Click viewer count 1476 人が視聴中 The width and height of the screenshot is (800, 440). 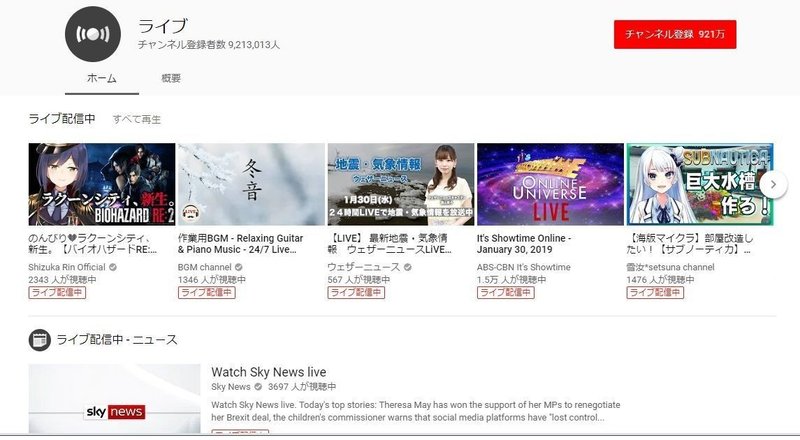(660, 280)
